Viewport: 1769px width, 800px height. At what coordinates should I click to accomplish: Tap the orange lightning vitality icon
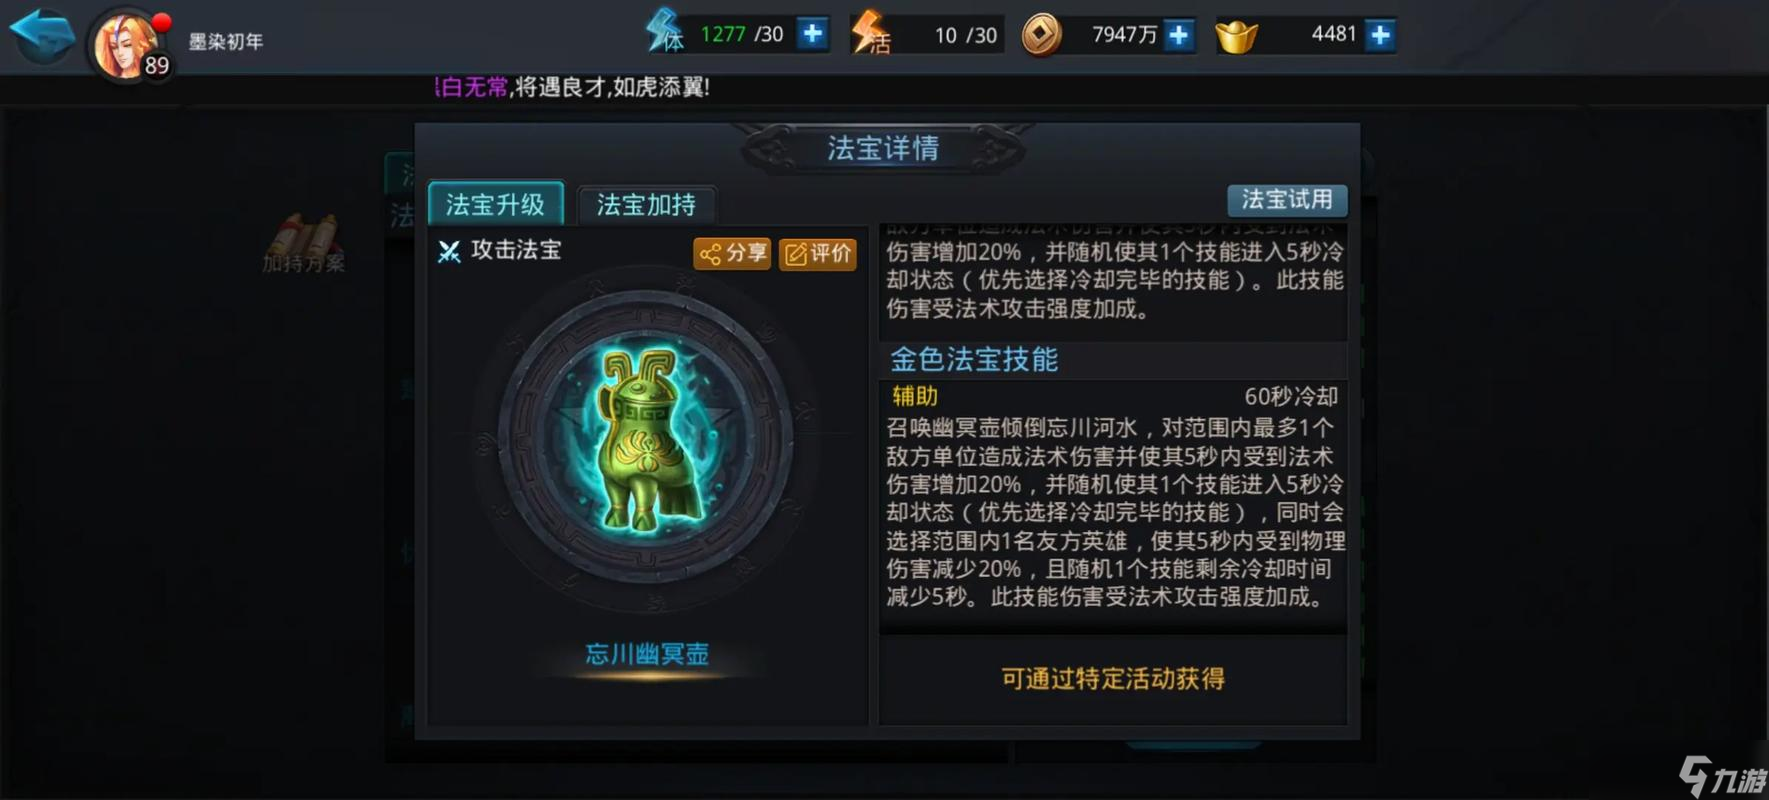[x=869, y=32]
